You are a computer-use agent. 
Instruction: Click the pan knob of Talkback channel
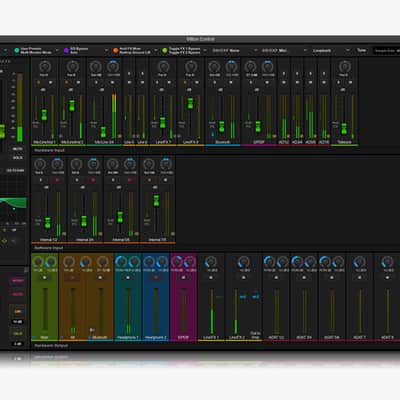344,66
